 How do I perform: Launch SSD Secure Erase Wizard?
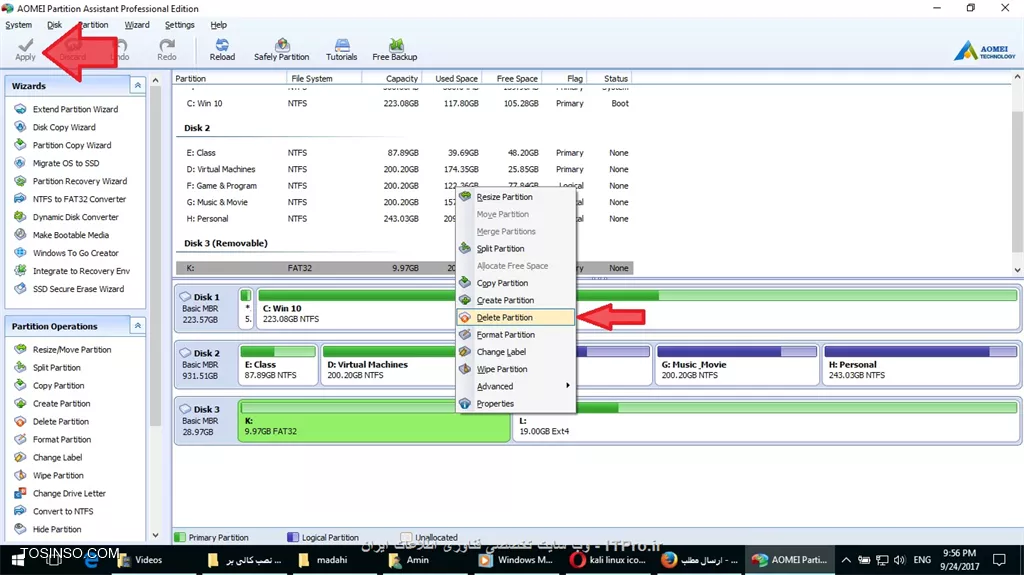coord(78,289)
